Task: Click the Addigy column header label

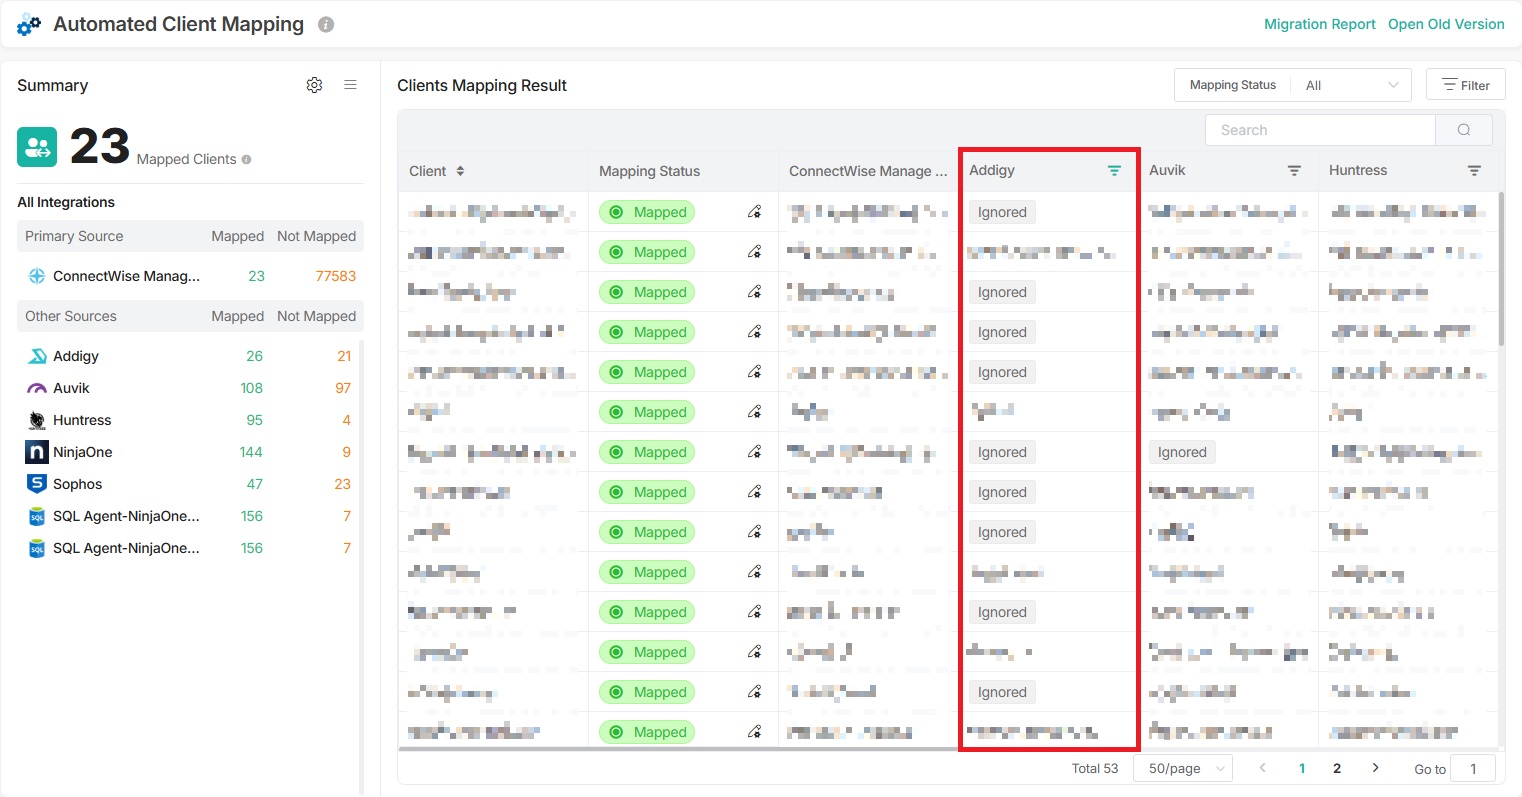Action: pos(992,170)
